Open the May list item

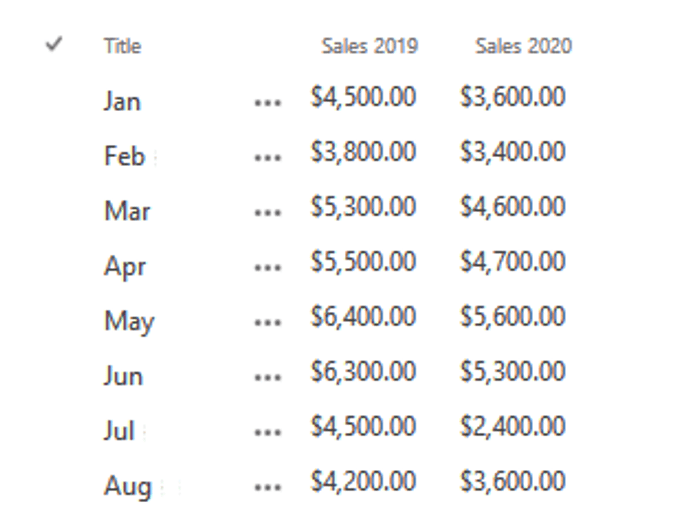pyautogui.click(x=129, y=322)
